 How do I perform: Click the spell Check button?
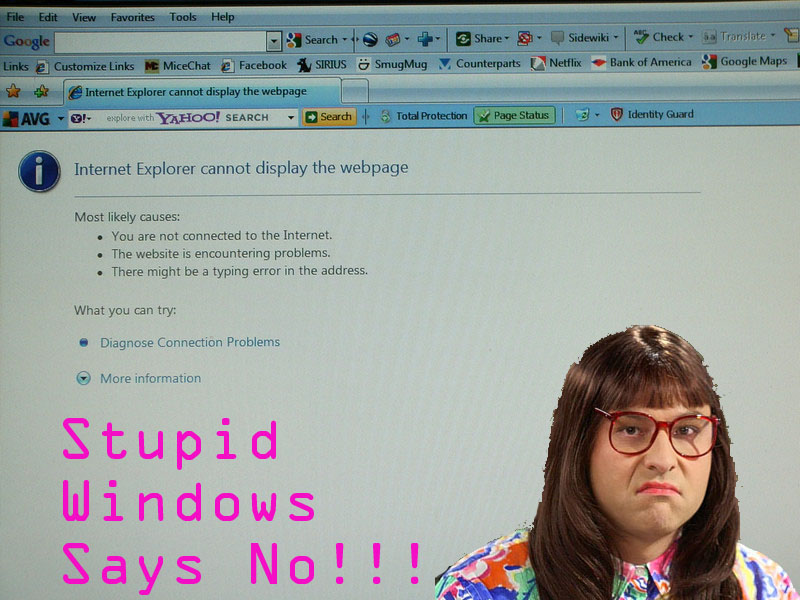[x=659, y=37]
